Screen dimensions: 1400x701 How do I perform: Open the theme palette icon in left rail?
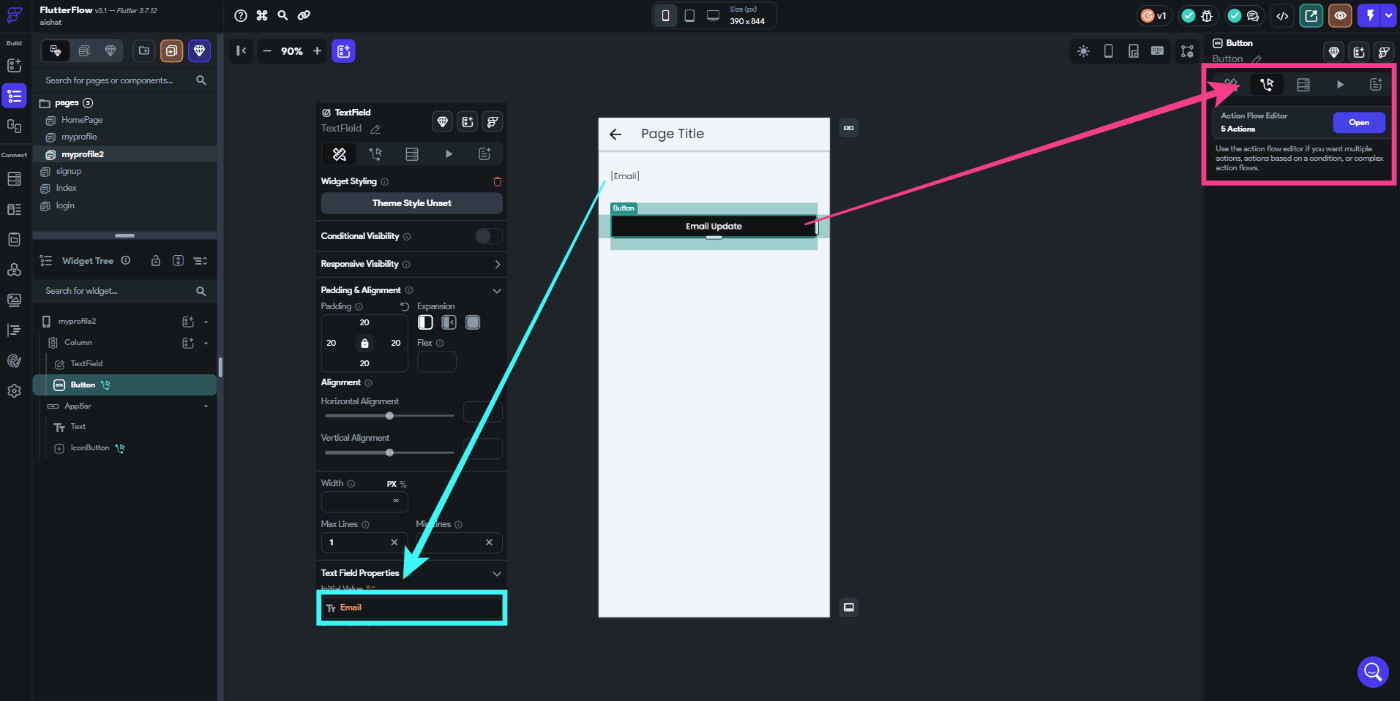(14, 360)
